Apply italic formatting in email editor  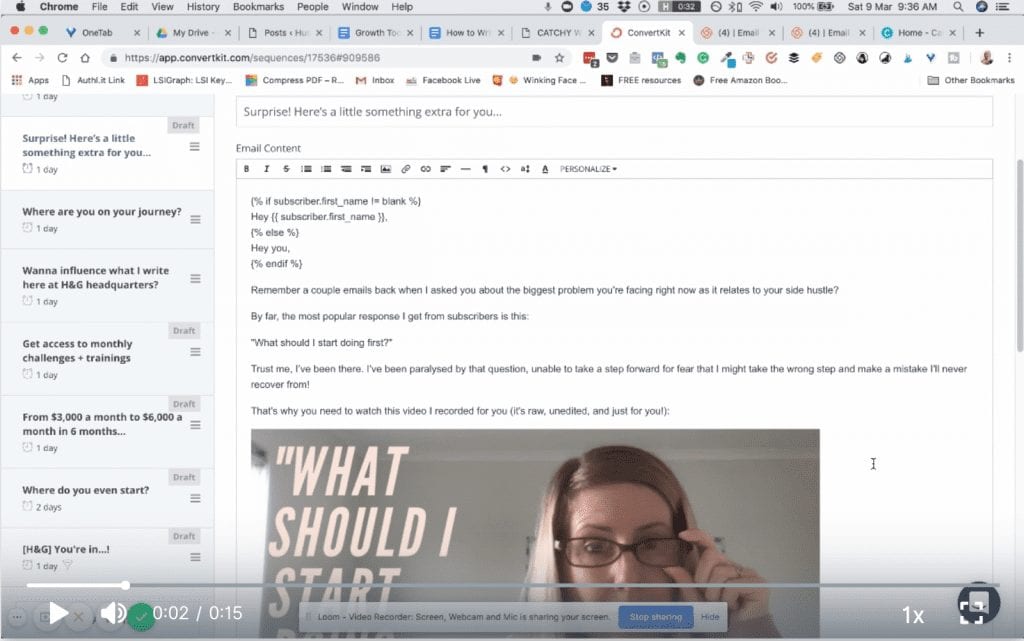pyautogui.click(x=266, y=169)
